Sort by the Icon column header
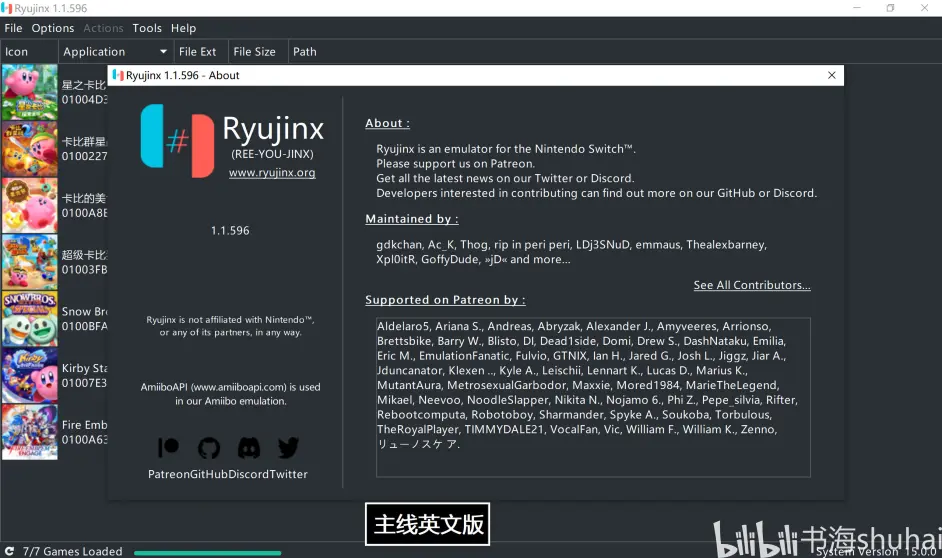 pyautogui.click(x=29, y=52)
